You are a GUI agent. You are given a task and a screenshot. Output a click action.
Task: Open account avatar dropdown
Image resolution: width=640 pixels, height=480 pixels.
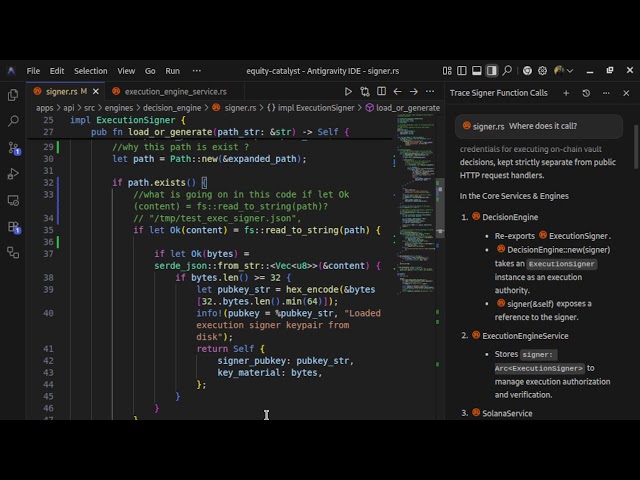[563, 71]
